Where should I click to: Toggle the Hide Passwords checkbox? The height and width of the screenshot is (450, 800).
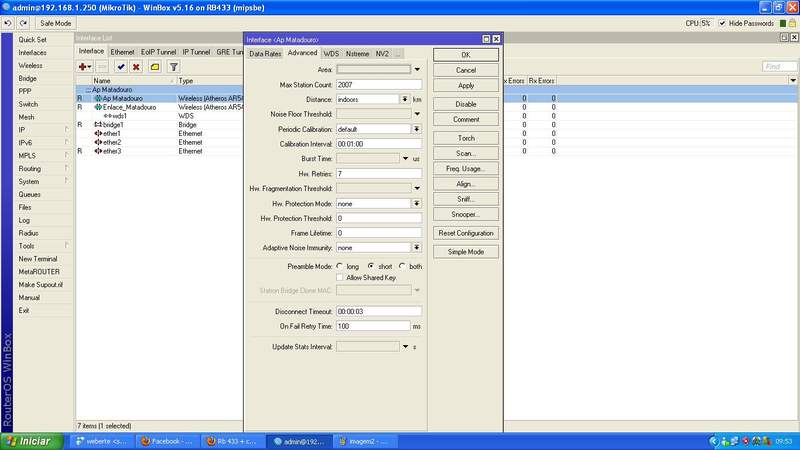(x=722, y=23)
